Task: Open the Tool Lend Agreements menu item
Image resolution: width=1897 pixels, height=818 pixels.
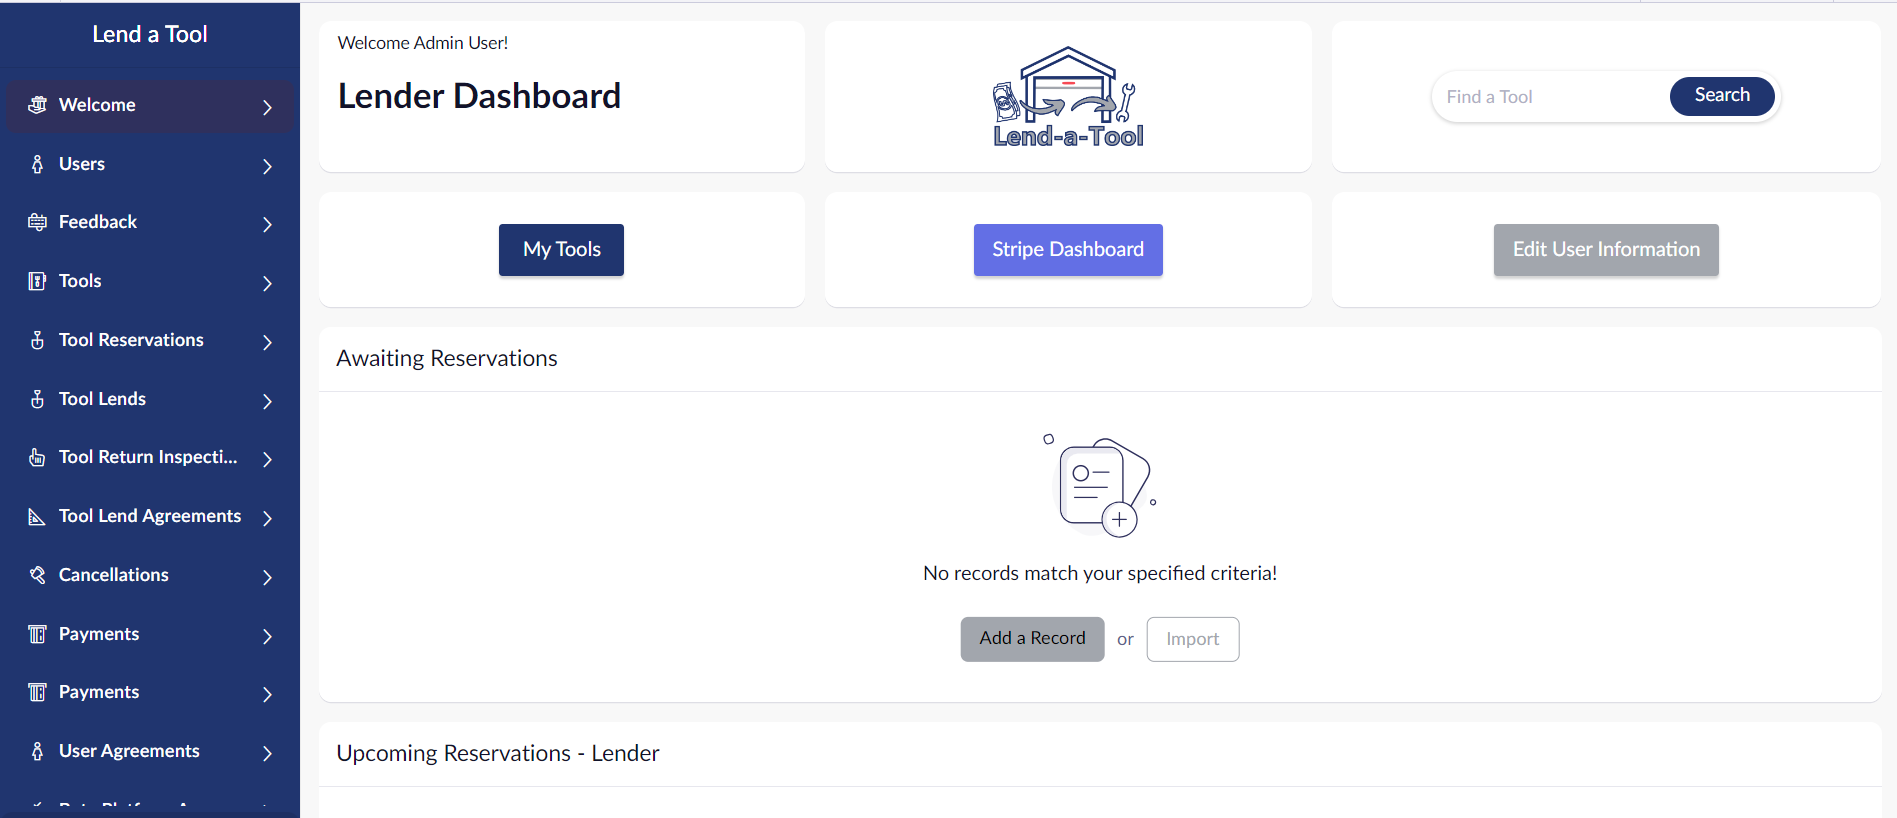Action: click(x=150, y=516)
